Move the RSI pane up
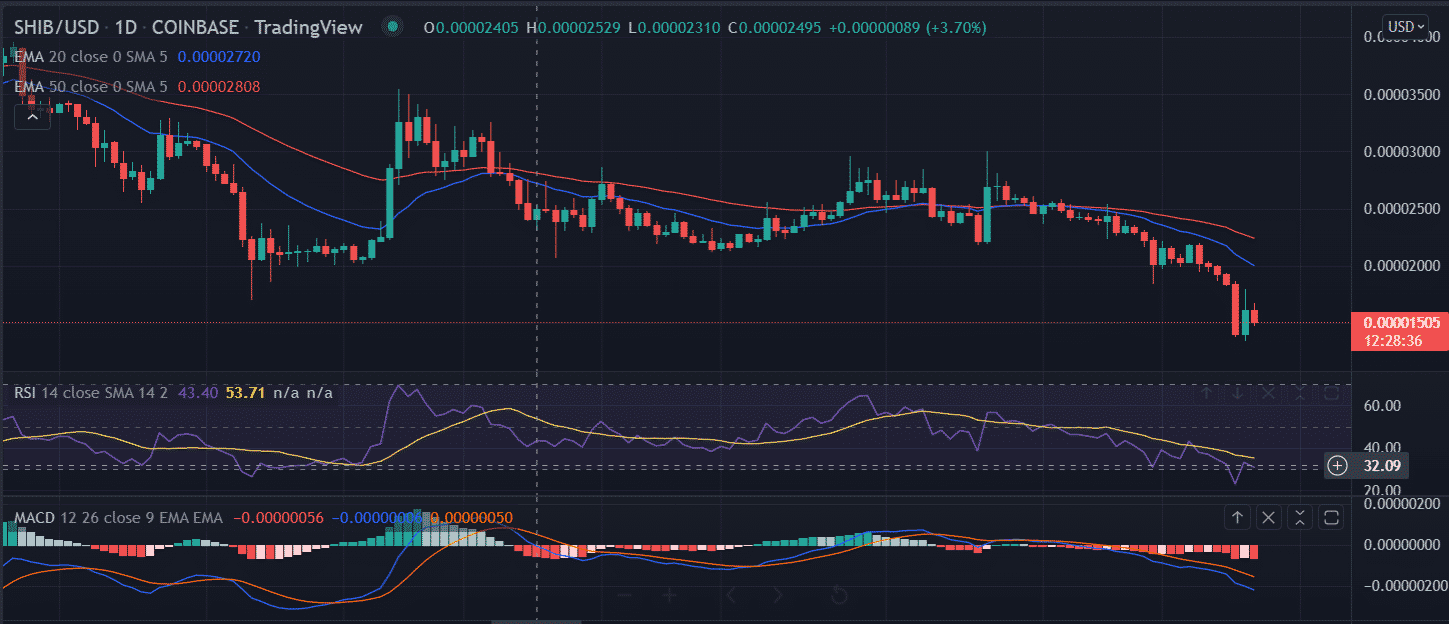 [x=1207, y=393]
